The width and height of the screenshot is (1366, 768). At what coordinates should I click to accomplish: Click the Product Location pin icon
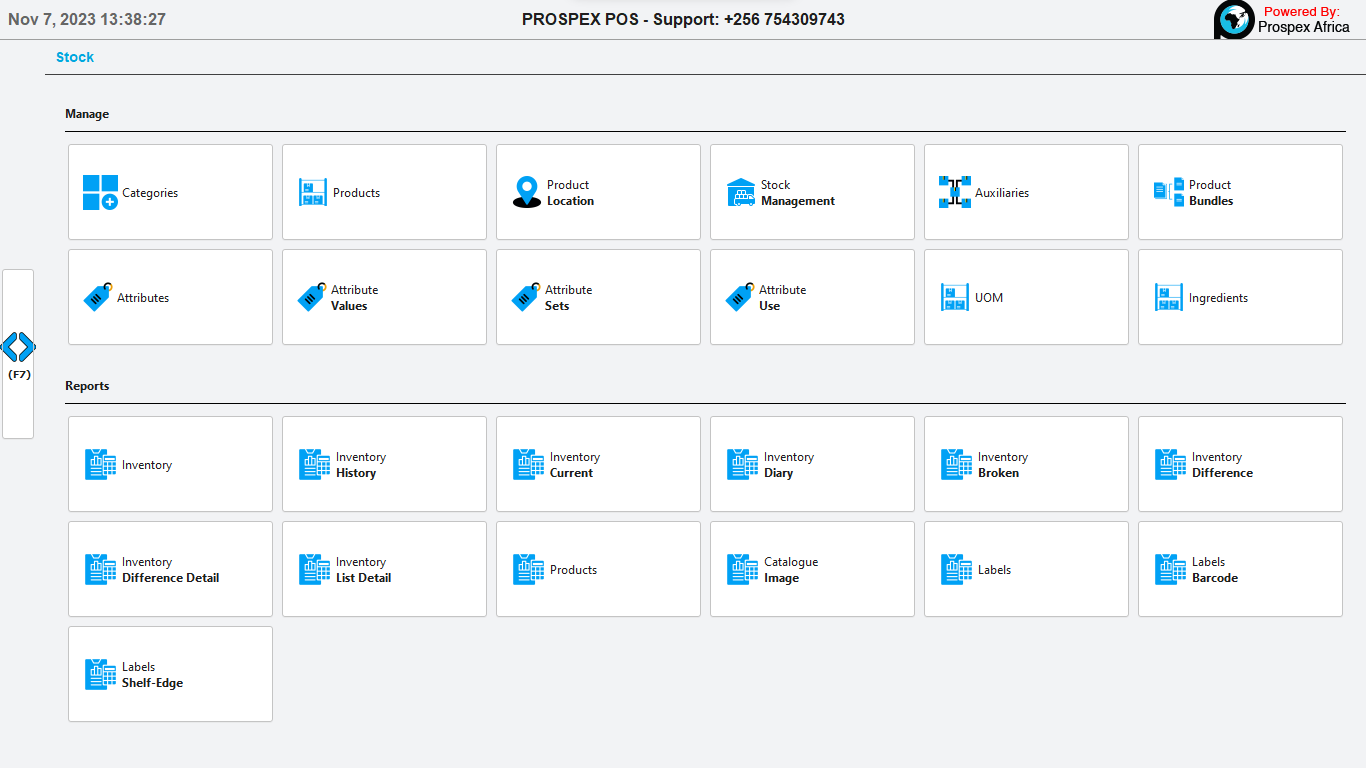pos(527,192)
